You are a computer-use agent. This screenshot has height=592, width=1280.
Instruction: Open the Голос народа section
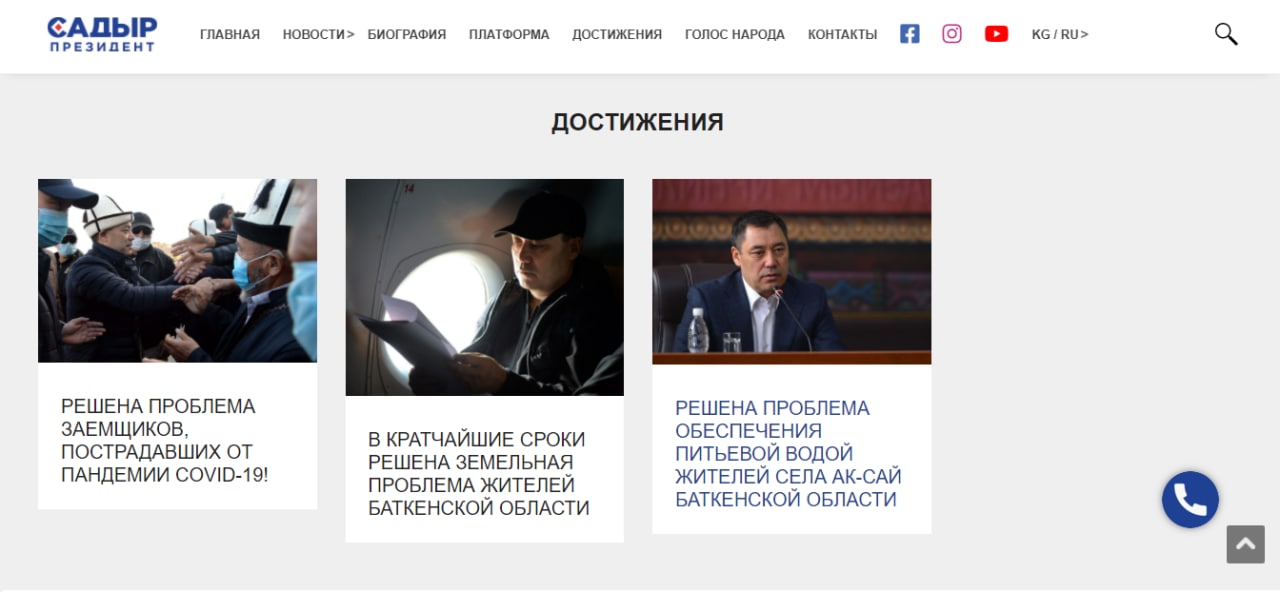coord(735,34)
